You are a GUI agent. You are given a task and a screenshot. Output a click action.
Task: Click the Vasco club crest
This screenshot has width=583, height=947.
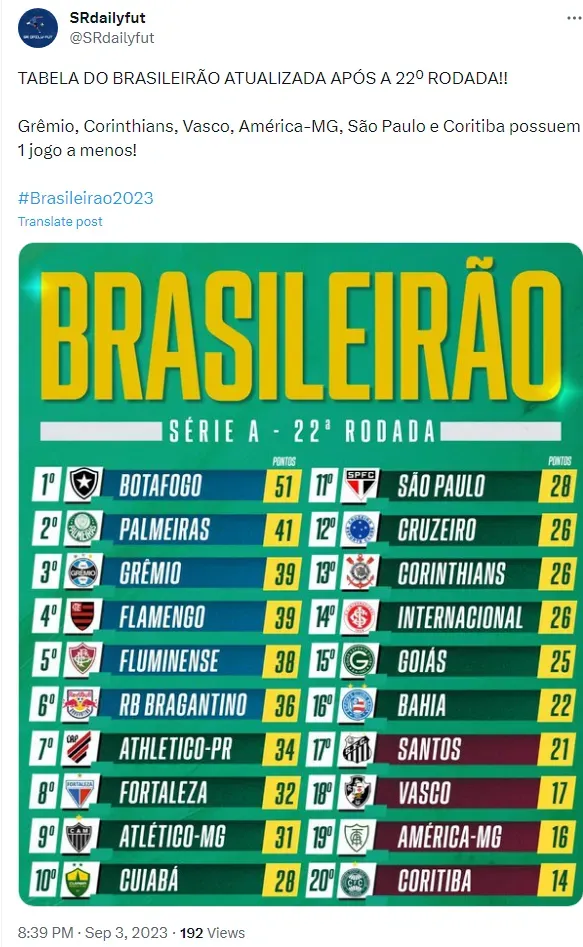click(358, 792)
